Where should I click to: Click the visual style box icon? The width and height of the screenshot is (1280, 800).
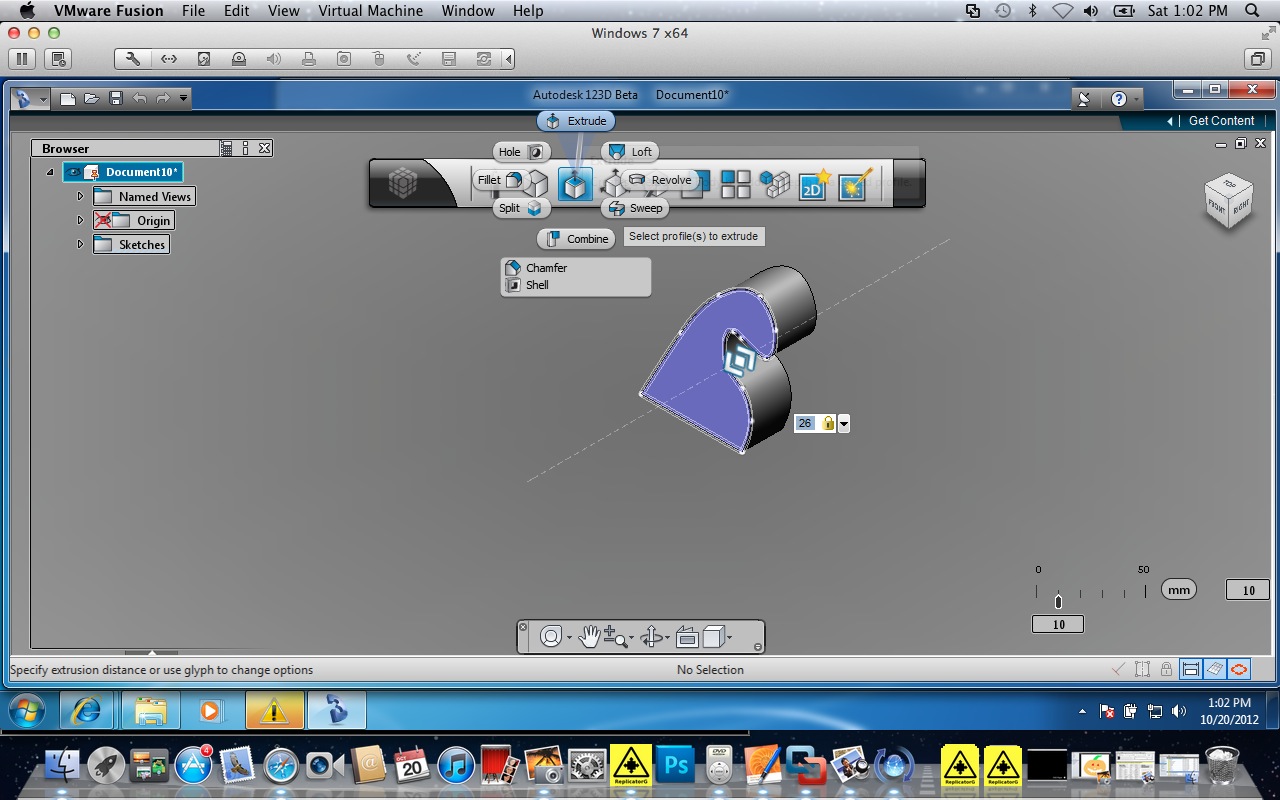point(713,636)
